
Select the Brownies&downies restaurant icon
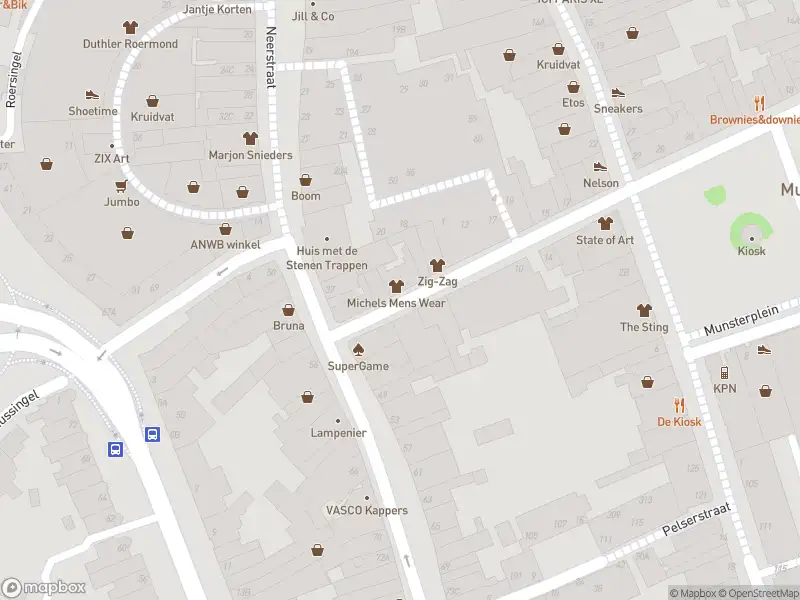click(759, 104)
